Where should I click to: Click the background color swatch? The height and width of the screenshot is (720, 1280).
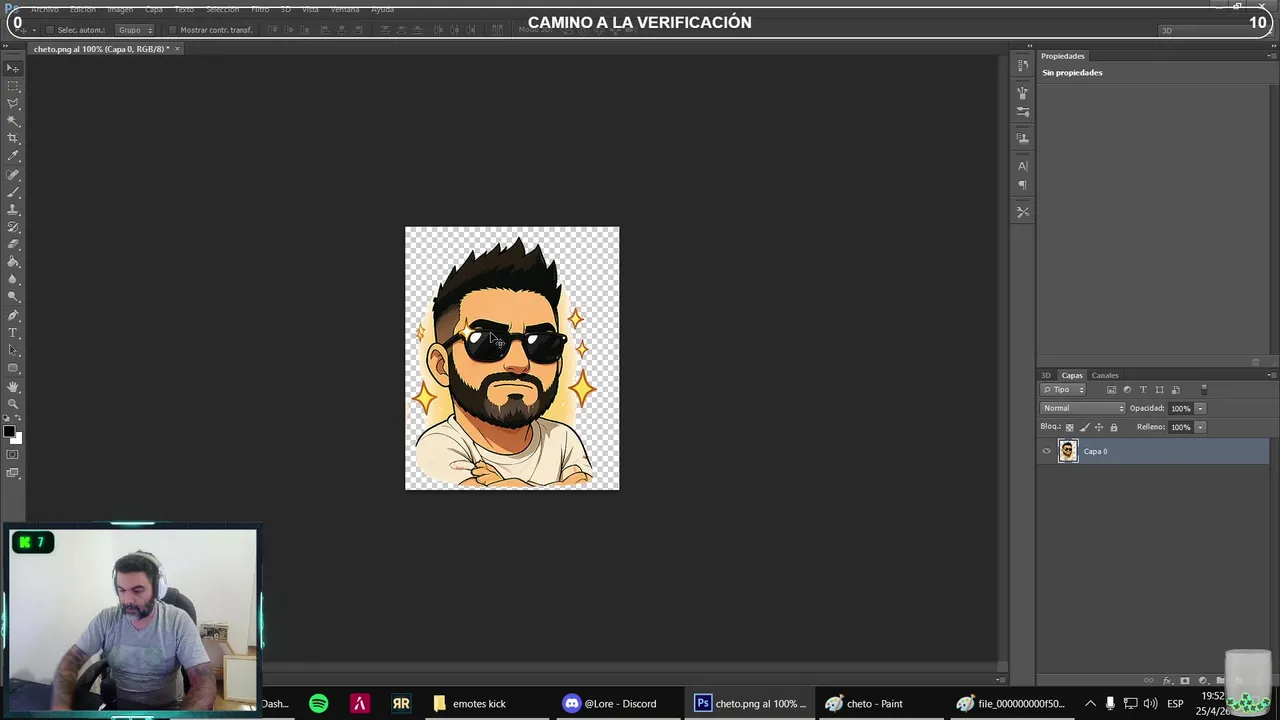coord(17,439)
